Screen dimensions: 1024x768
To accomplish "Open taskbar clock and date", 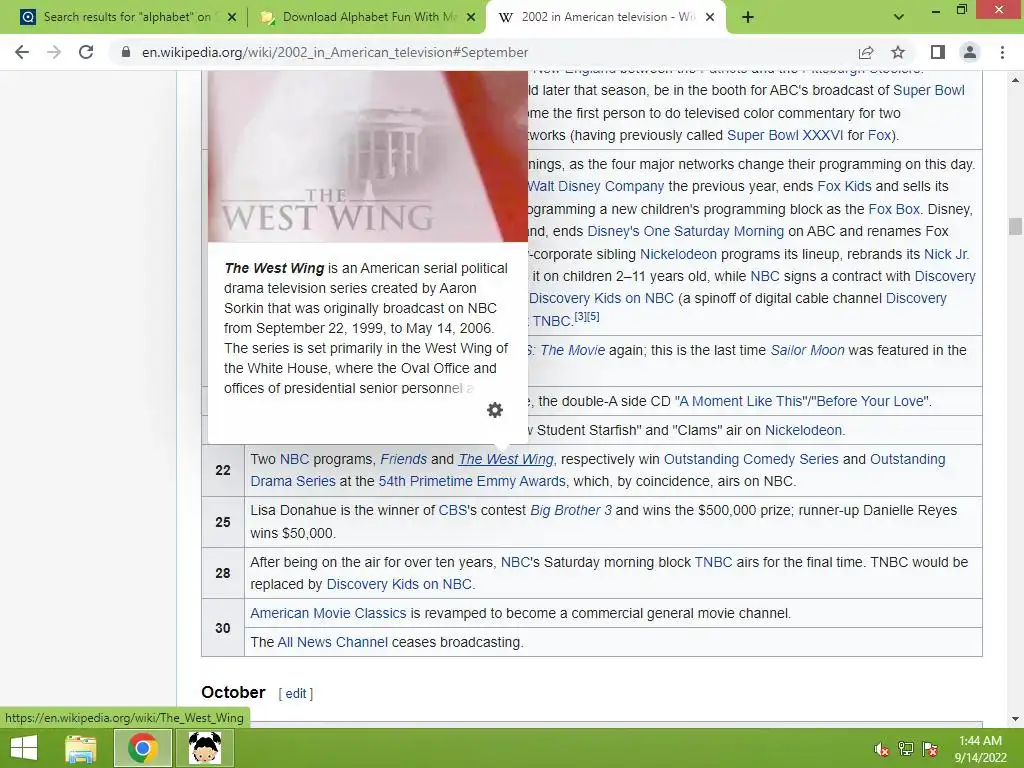I will pyautogui.click(x=980, y=749).
